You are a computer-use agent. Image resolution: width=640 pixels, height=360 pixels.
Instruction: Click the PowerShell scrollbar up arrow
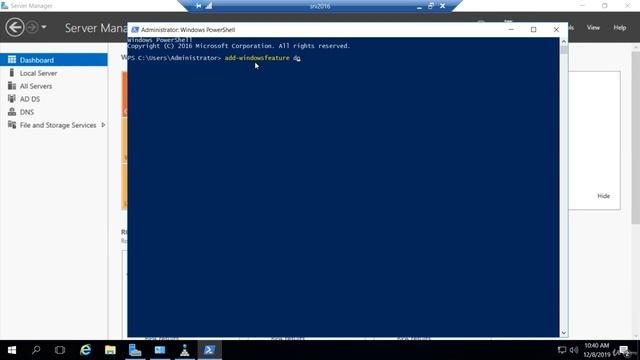564,42
